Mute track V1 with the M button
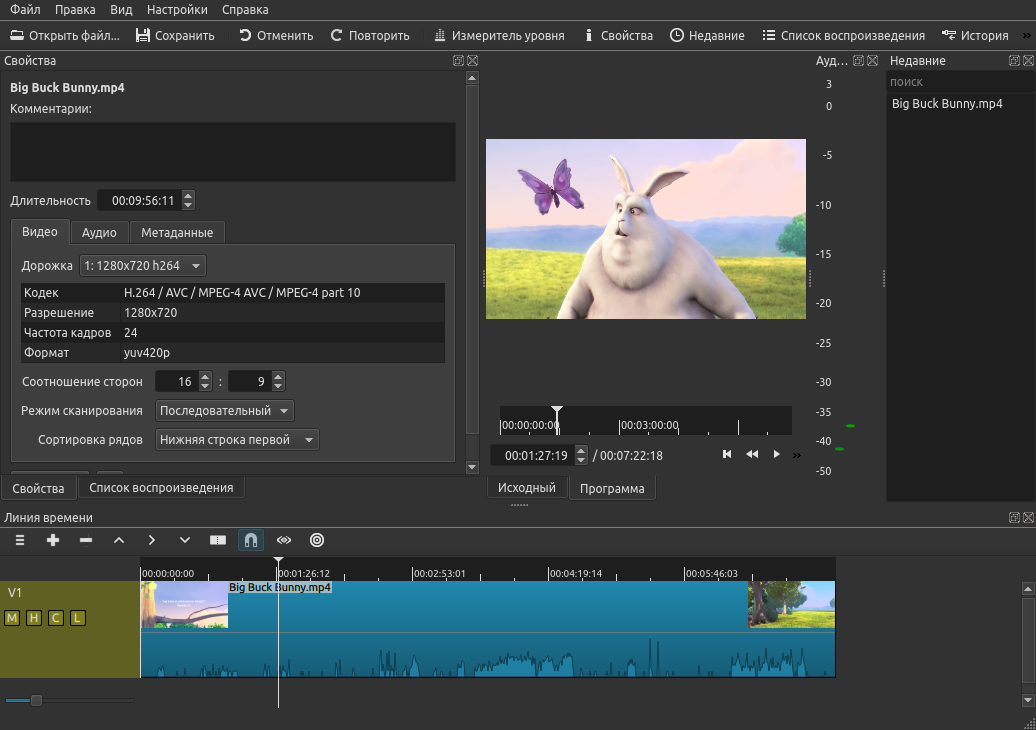The image size is (1036, 730). pyautogui.click(x=12, y=618)
